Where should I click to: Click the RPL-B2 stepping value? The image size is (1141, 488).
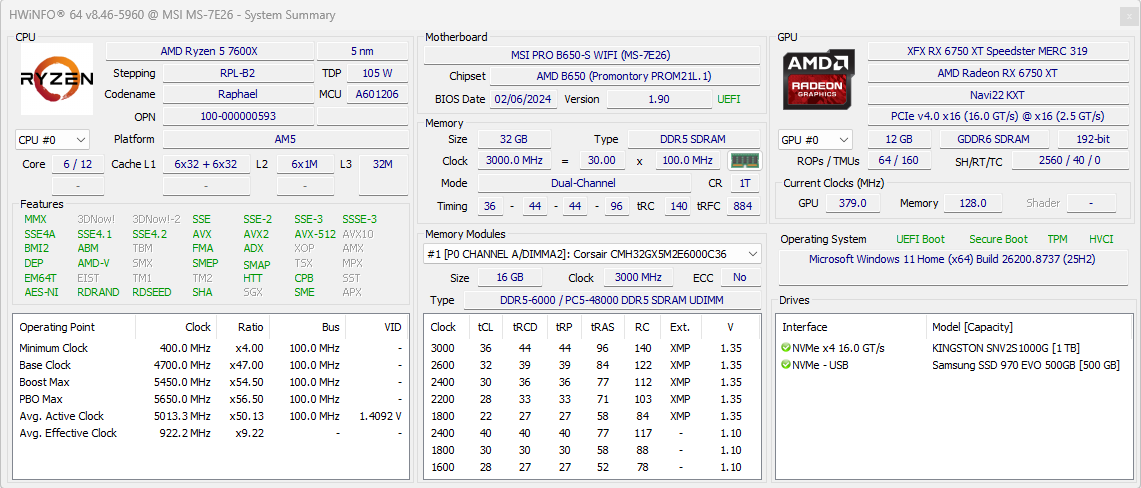(237, 73)
